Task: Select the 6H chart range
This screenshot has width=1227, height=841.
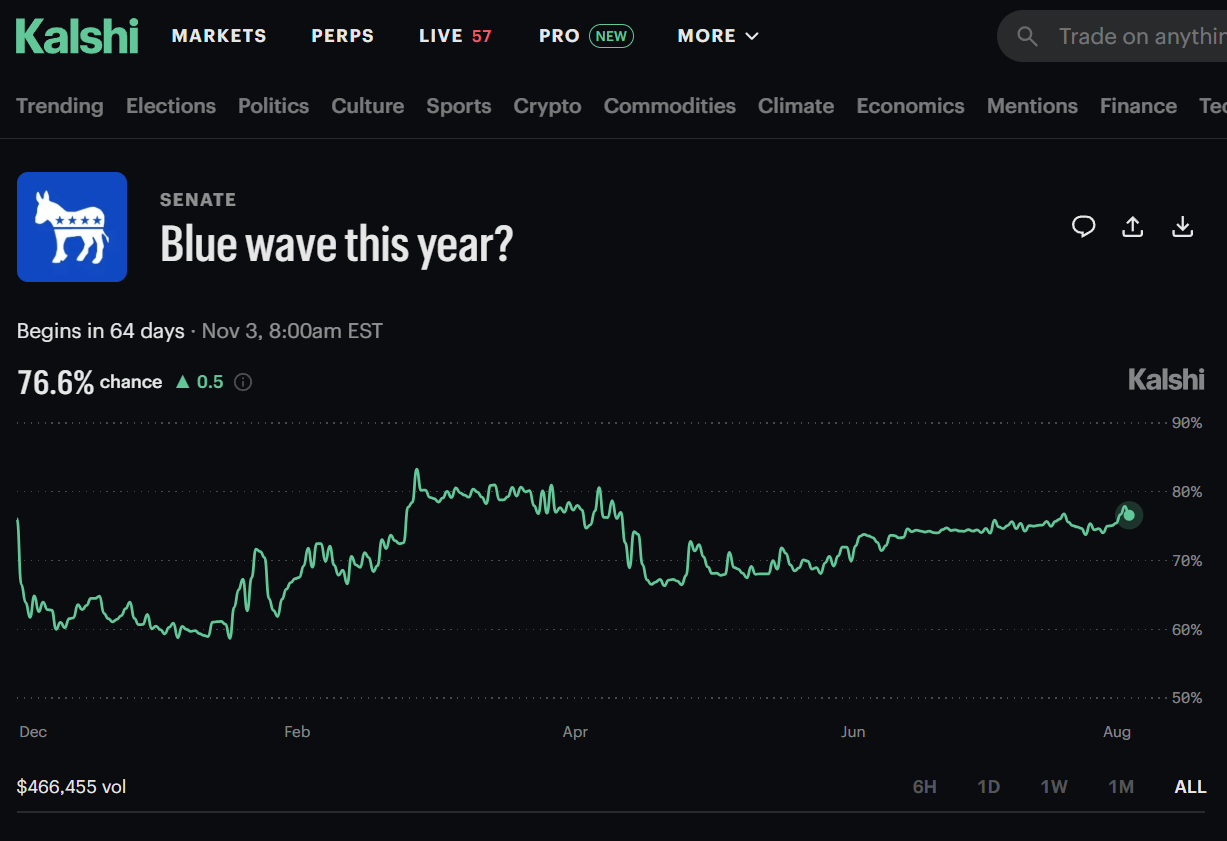Action: [x=925, y=787]
